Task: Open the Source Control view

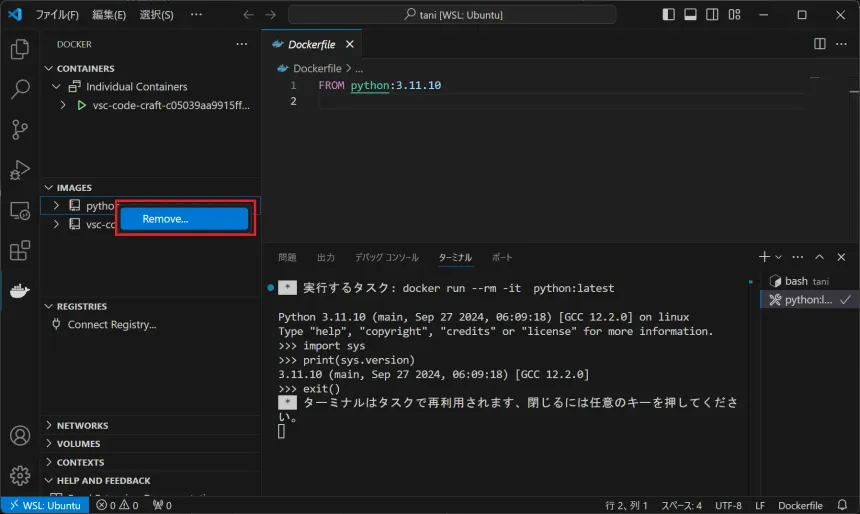Action: 19,130
